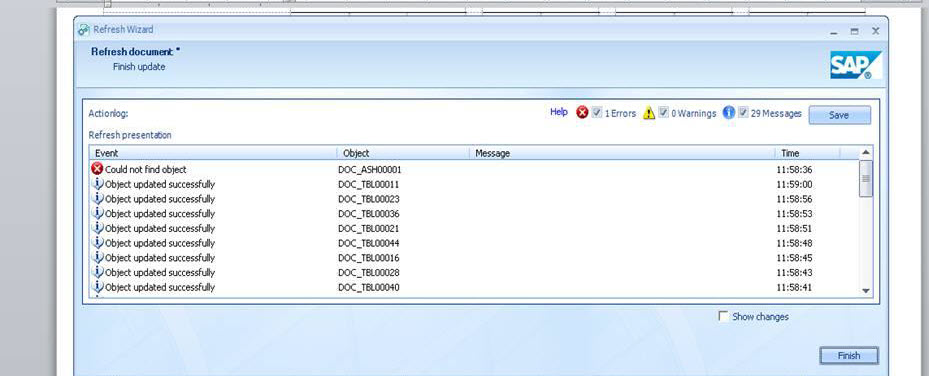Select the DOC_TBL00036 object cell
The width and height of the screenshot is (929, 376).
click(x=369, y=214)
